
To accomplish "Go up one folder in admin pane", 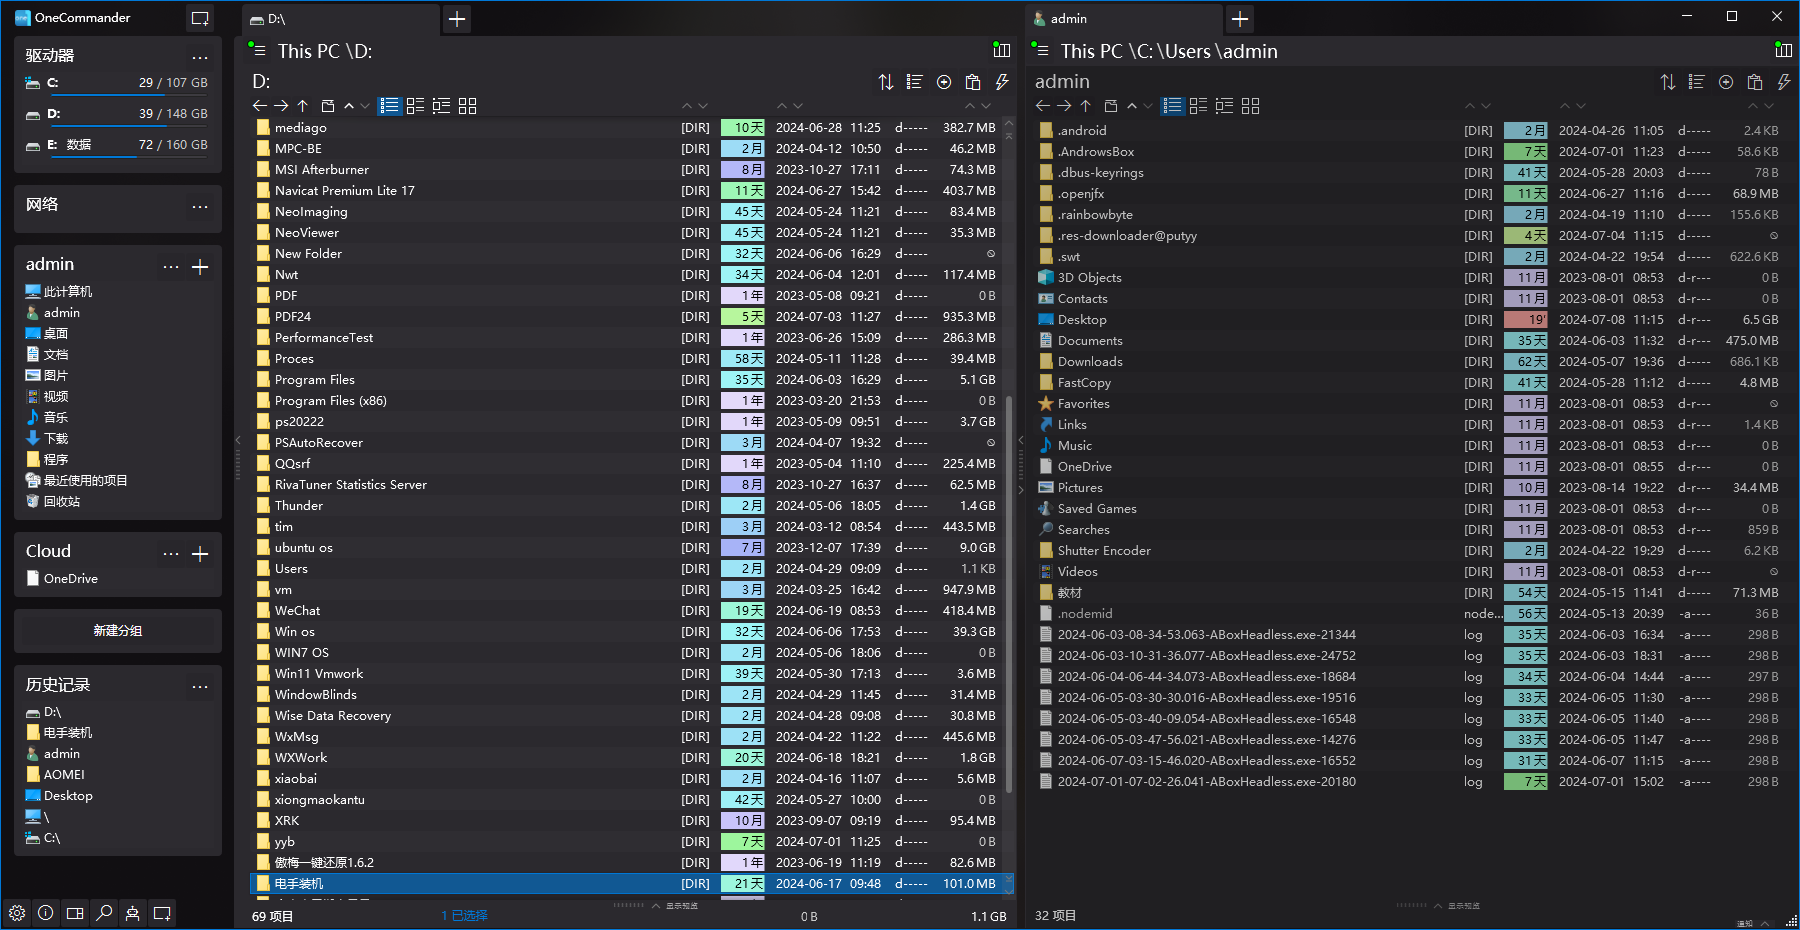I will (x=1085, y=106).
